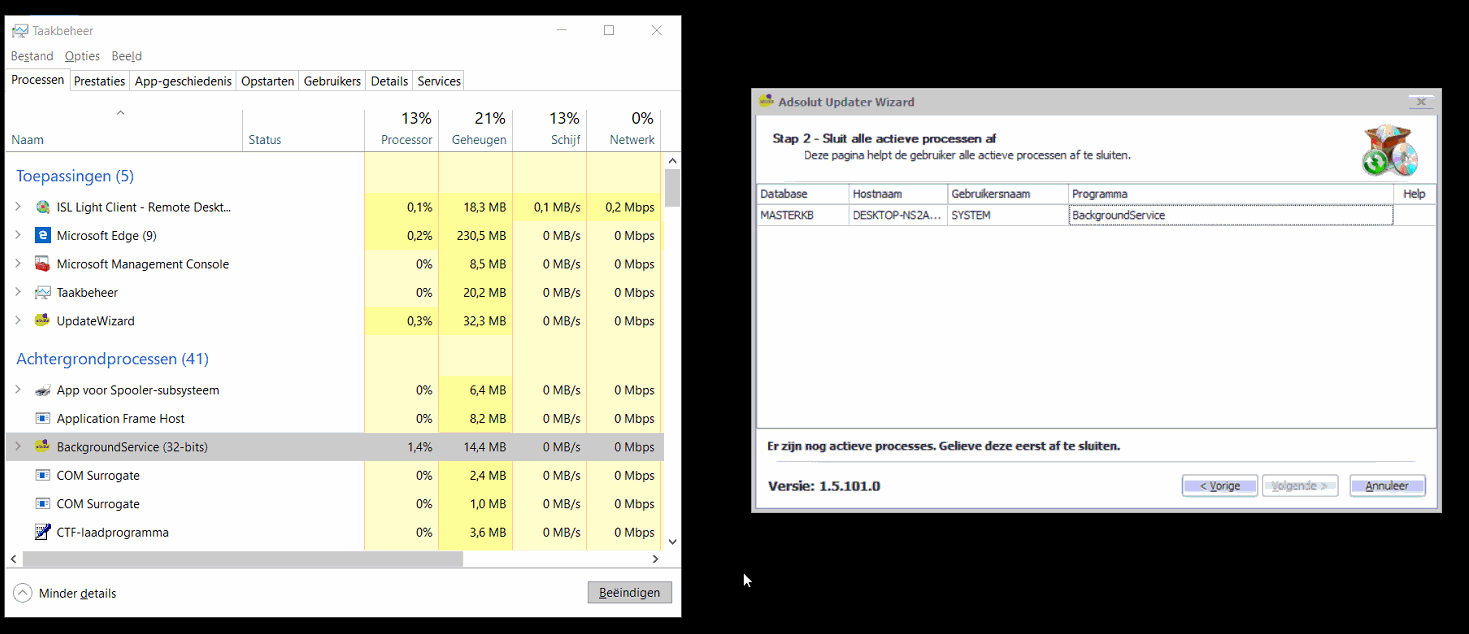Image resolution: width=1469 pixels, height=634 pixels.
Task: Click the BackgroundService process icon
Action: click(42, 447)
